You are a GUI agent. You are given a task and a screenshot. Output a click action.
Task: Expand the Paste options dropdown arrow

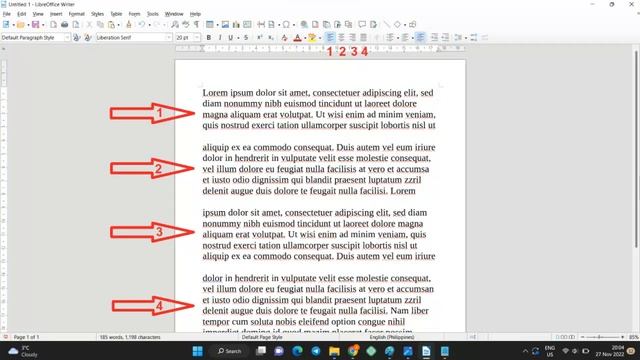click(118, 25)
